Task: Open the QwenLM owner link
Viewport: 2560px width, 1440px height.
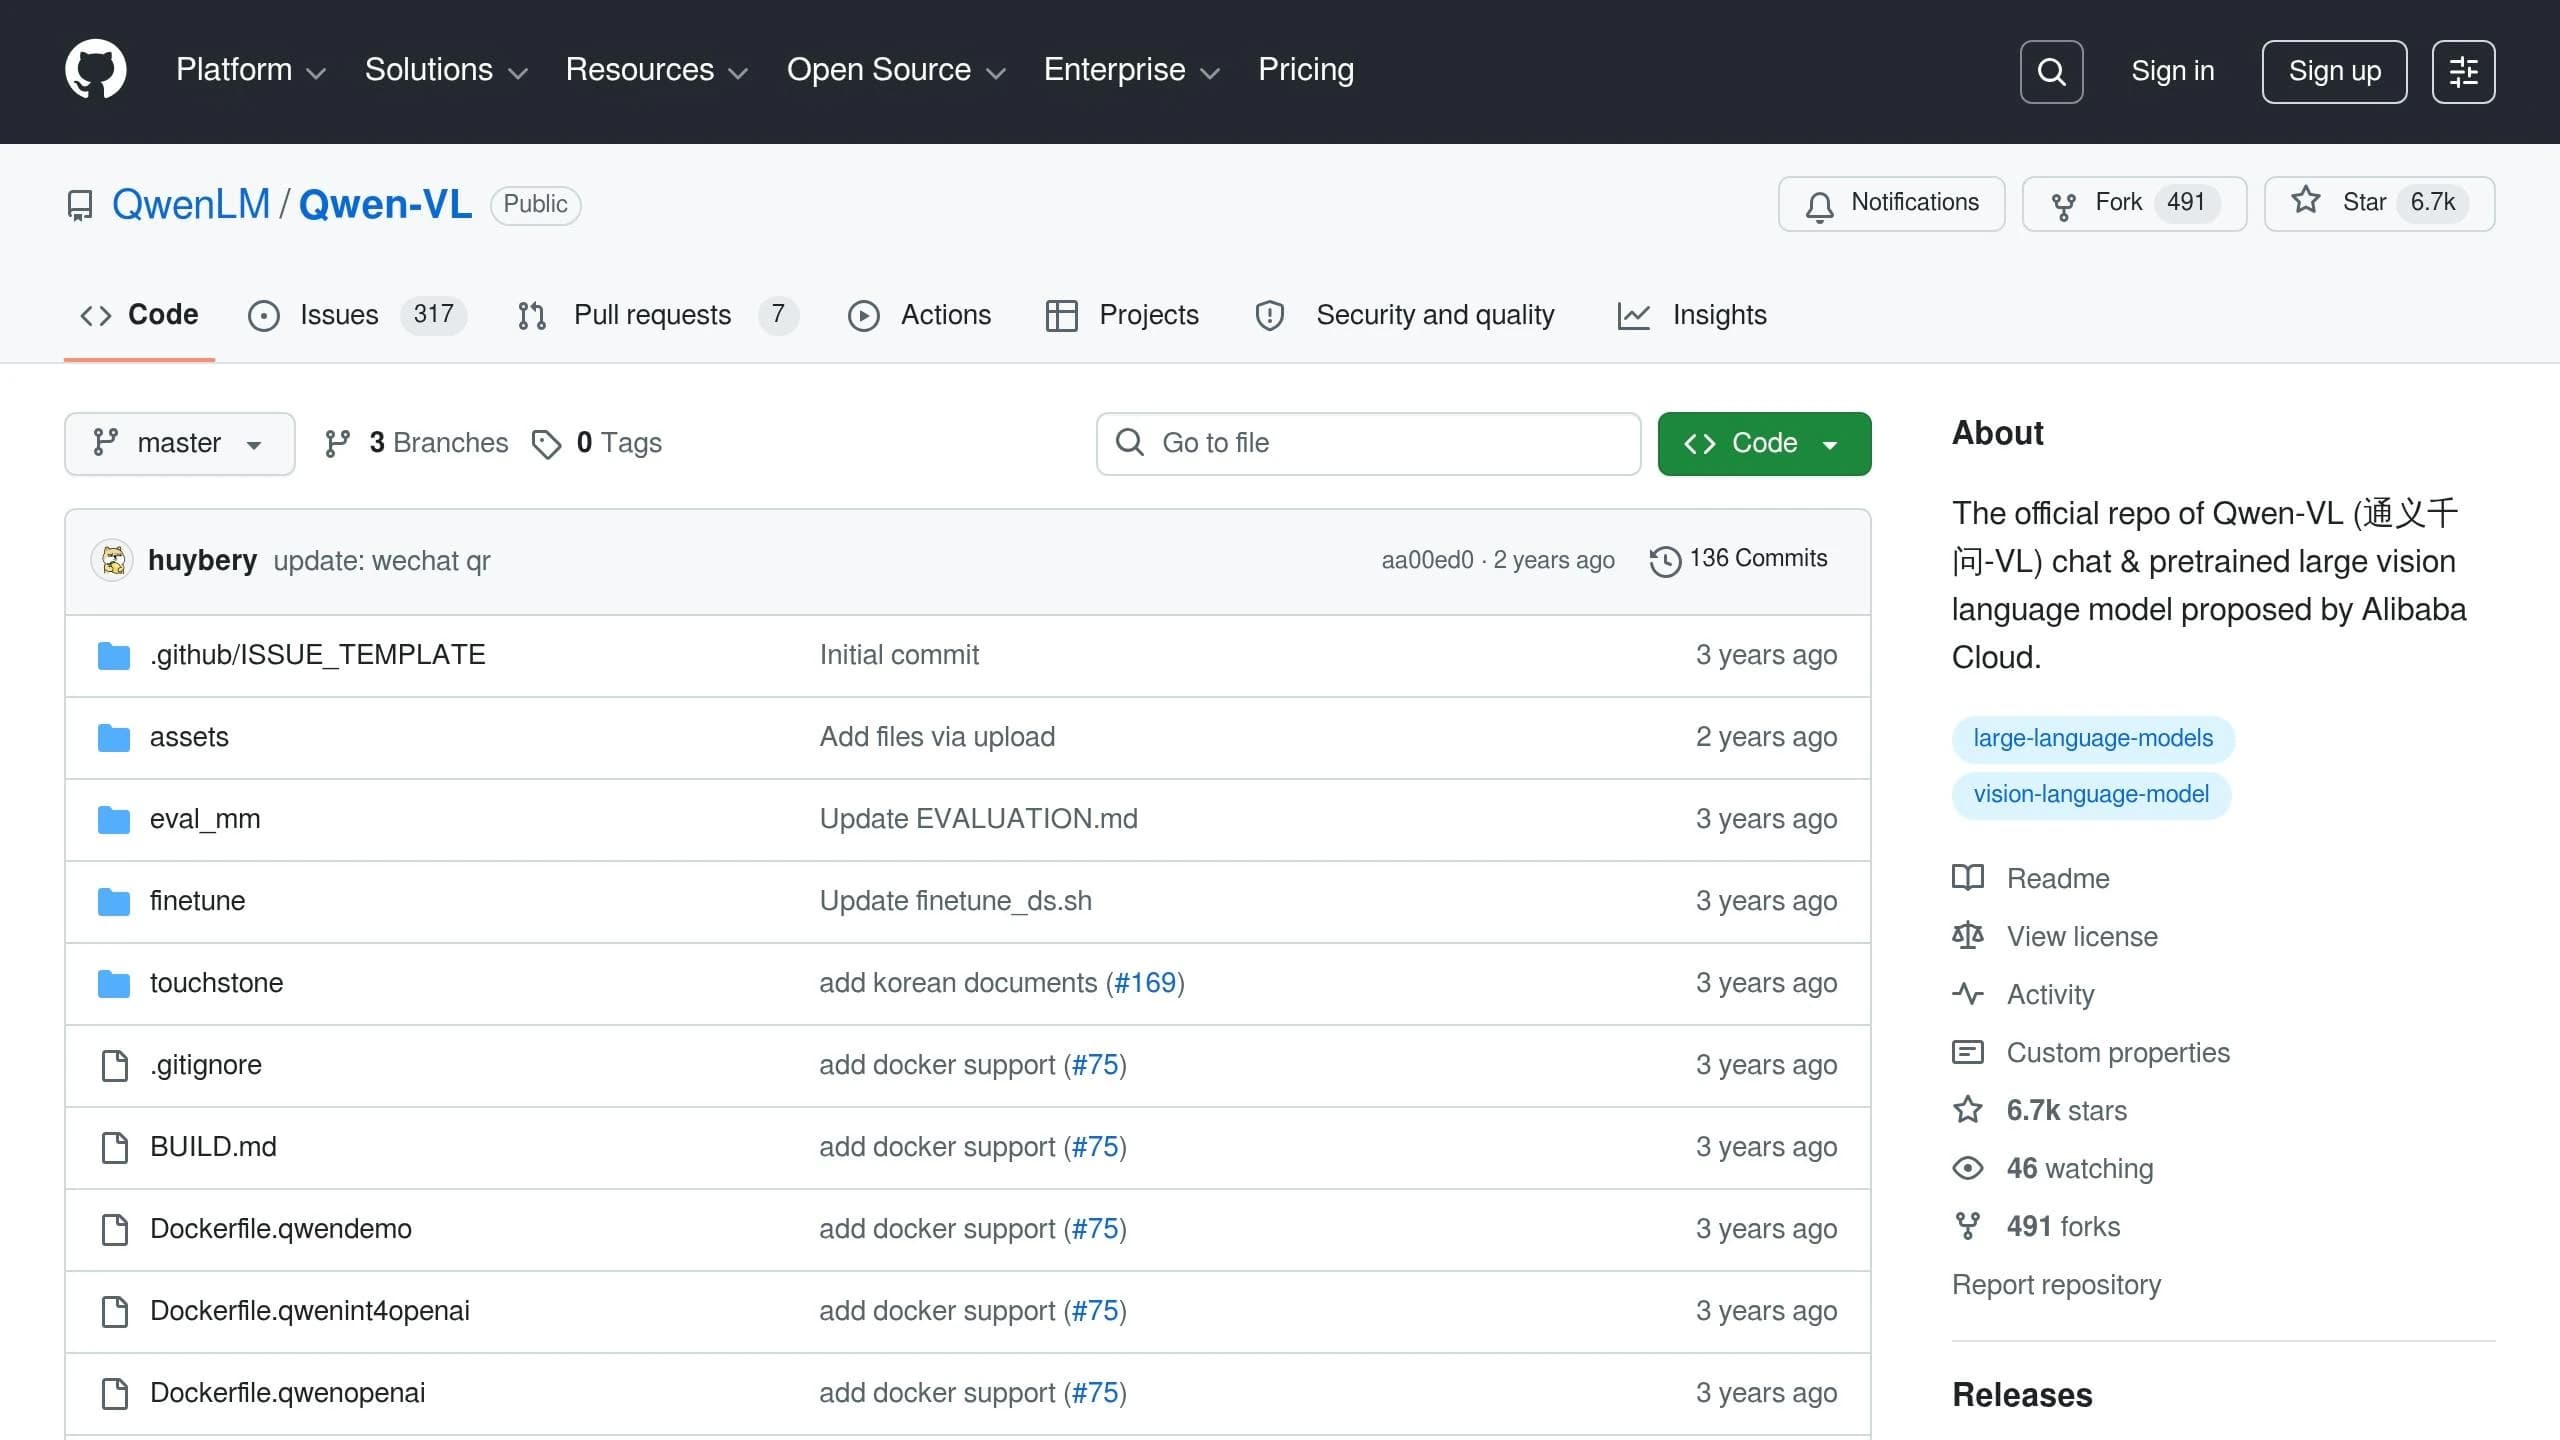Action: (191, 204)
